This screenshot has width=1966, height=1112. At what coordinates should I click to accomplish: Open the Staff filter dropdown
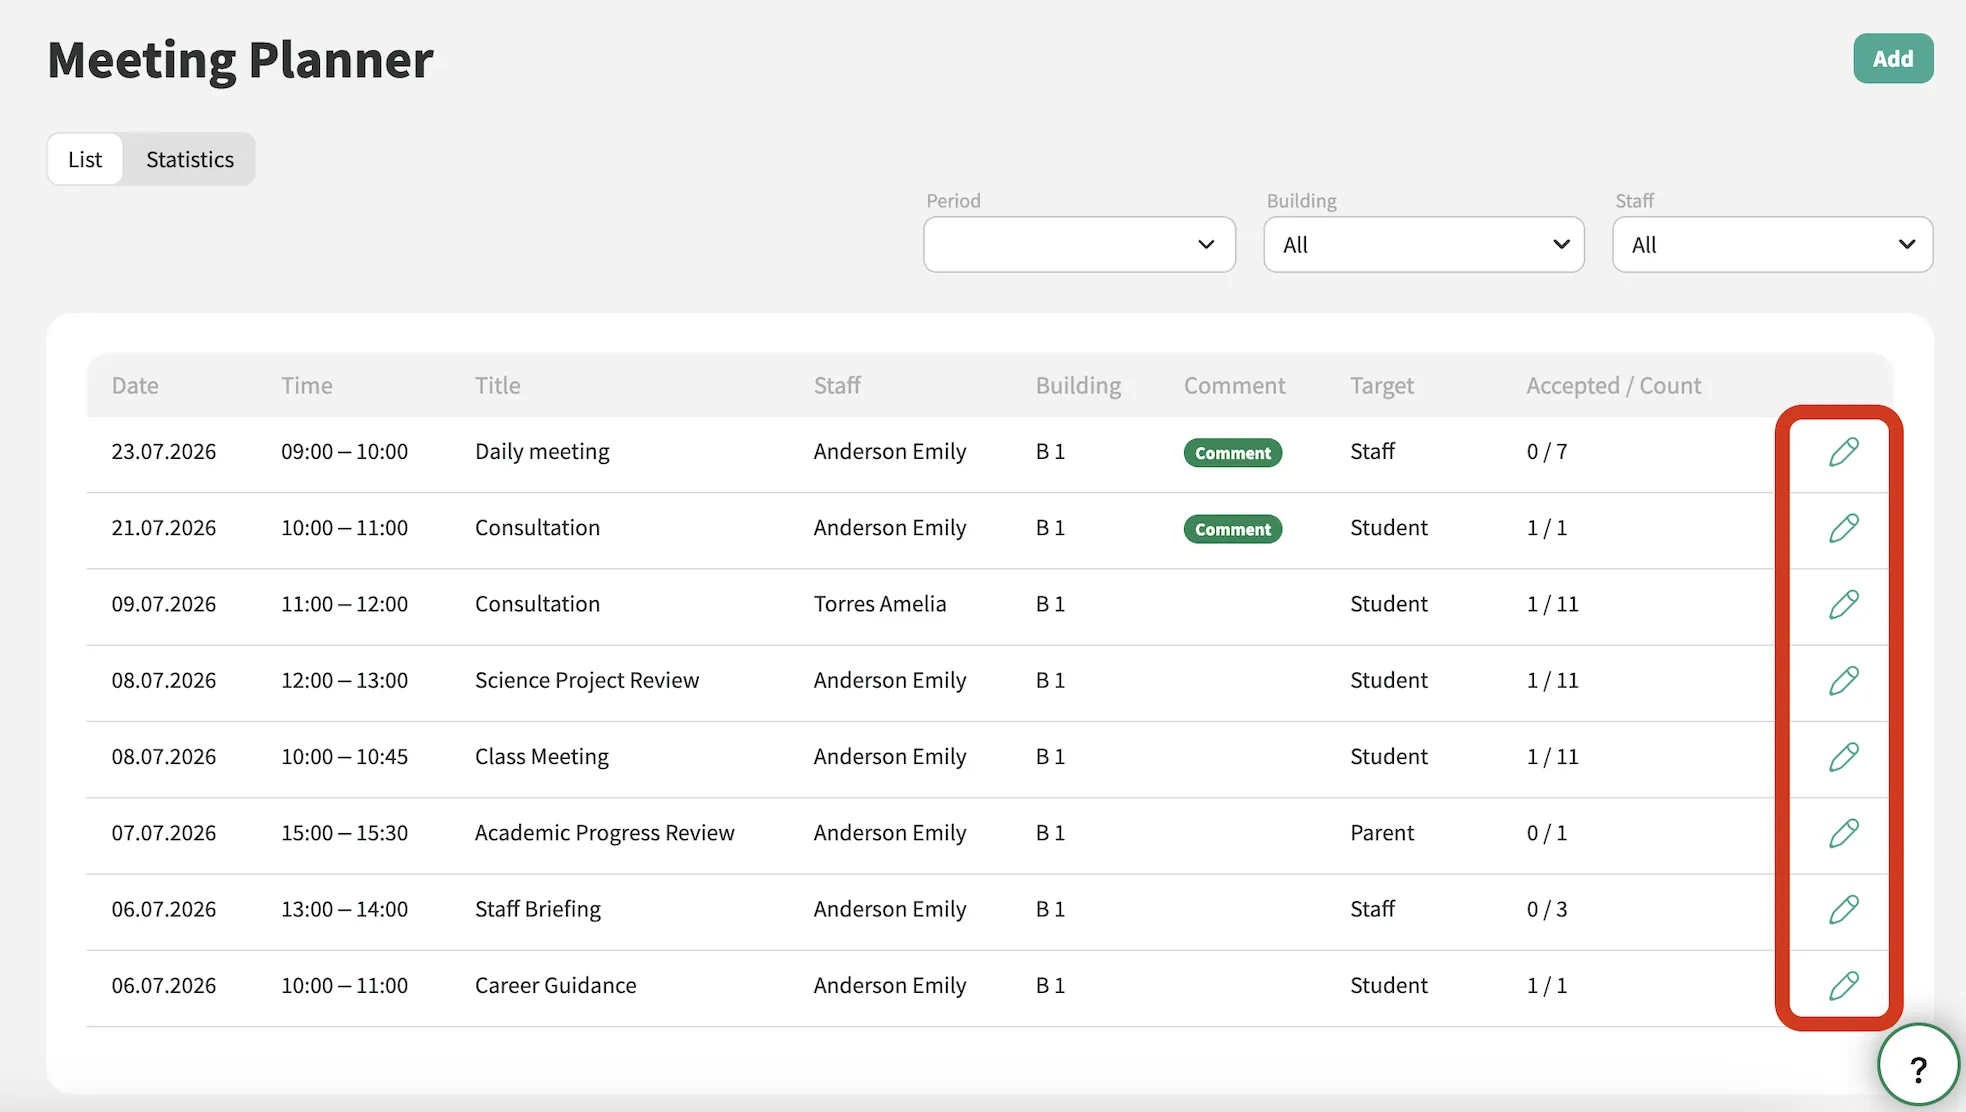(1772, 244)
